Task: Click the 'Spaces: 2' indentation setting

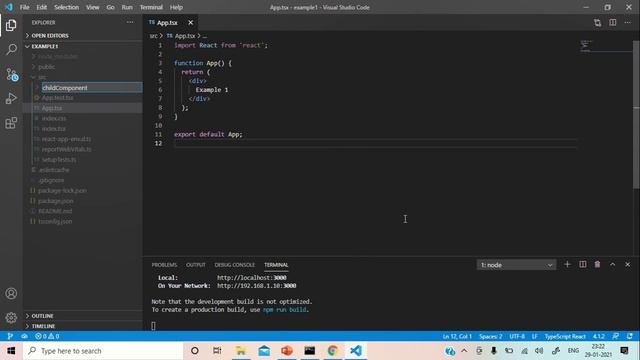Action: pyautogui.click(x=491, y=336)
